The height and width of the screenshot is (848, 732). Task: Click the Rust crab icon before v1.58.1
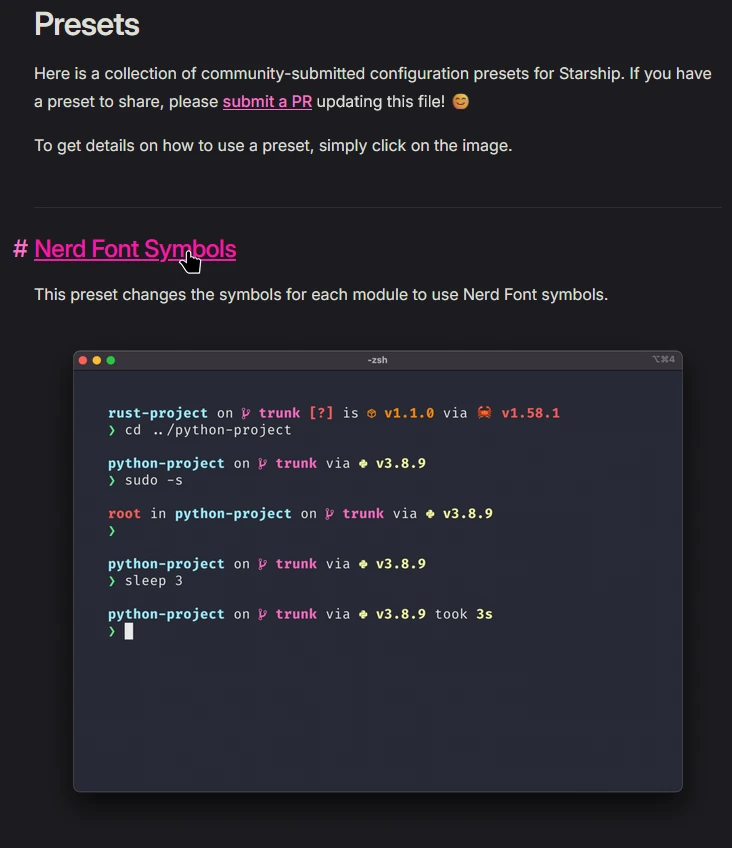[x=484, y=413]
